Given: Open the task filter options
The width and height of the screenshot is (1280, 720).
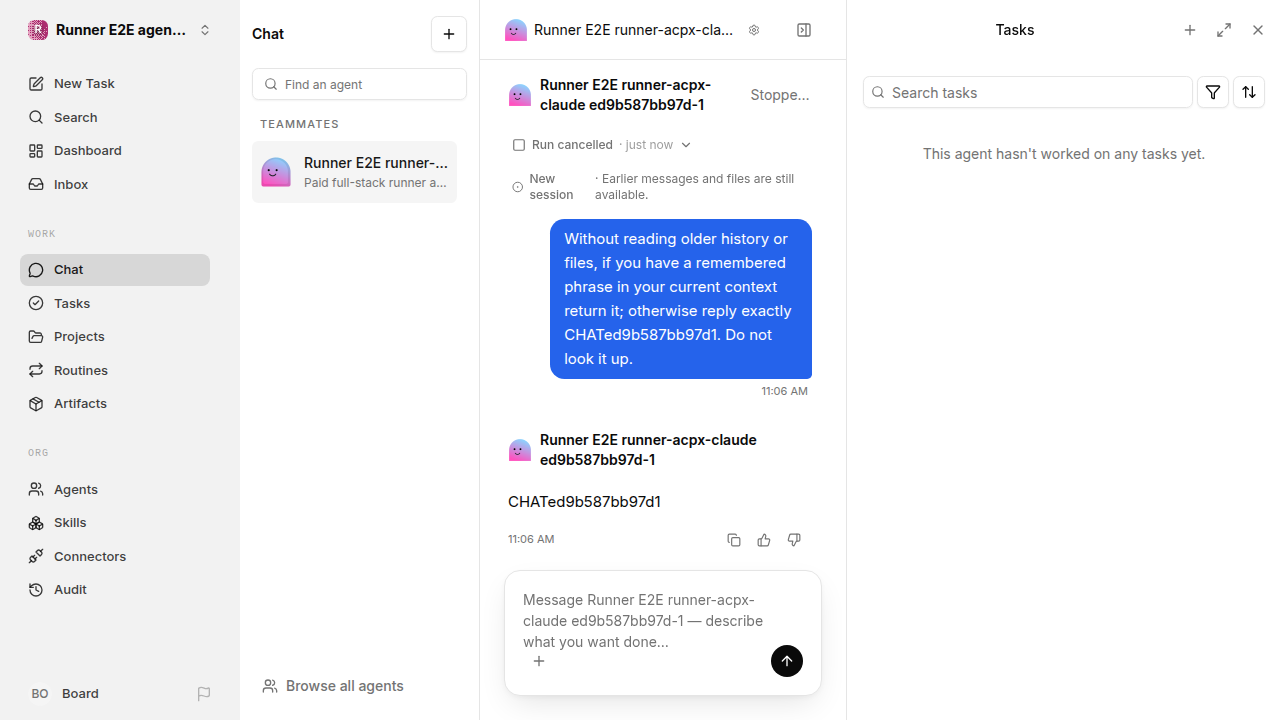Looking at the screenshot, I should point(1213,92).
